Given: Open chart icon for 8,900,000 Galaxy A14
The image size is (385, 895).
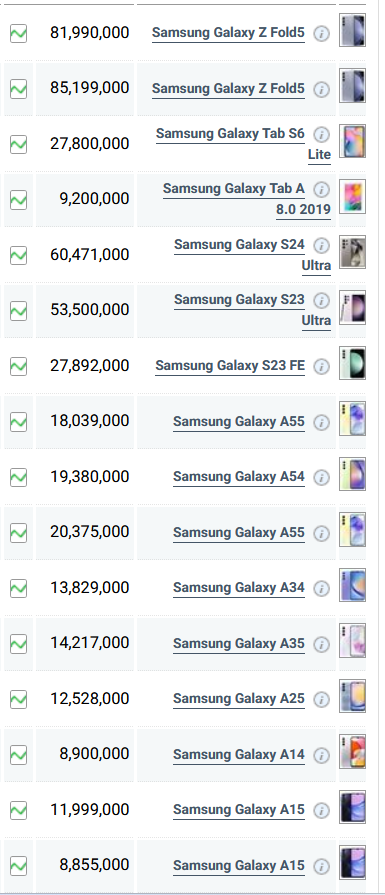Looking at the screenshot, I should pyautogui.click(x=18, y=755).
